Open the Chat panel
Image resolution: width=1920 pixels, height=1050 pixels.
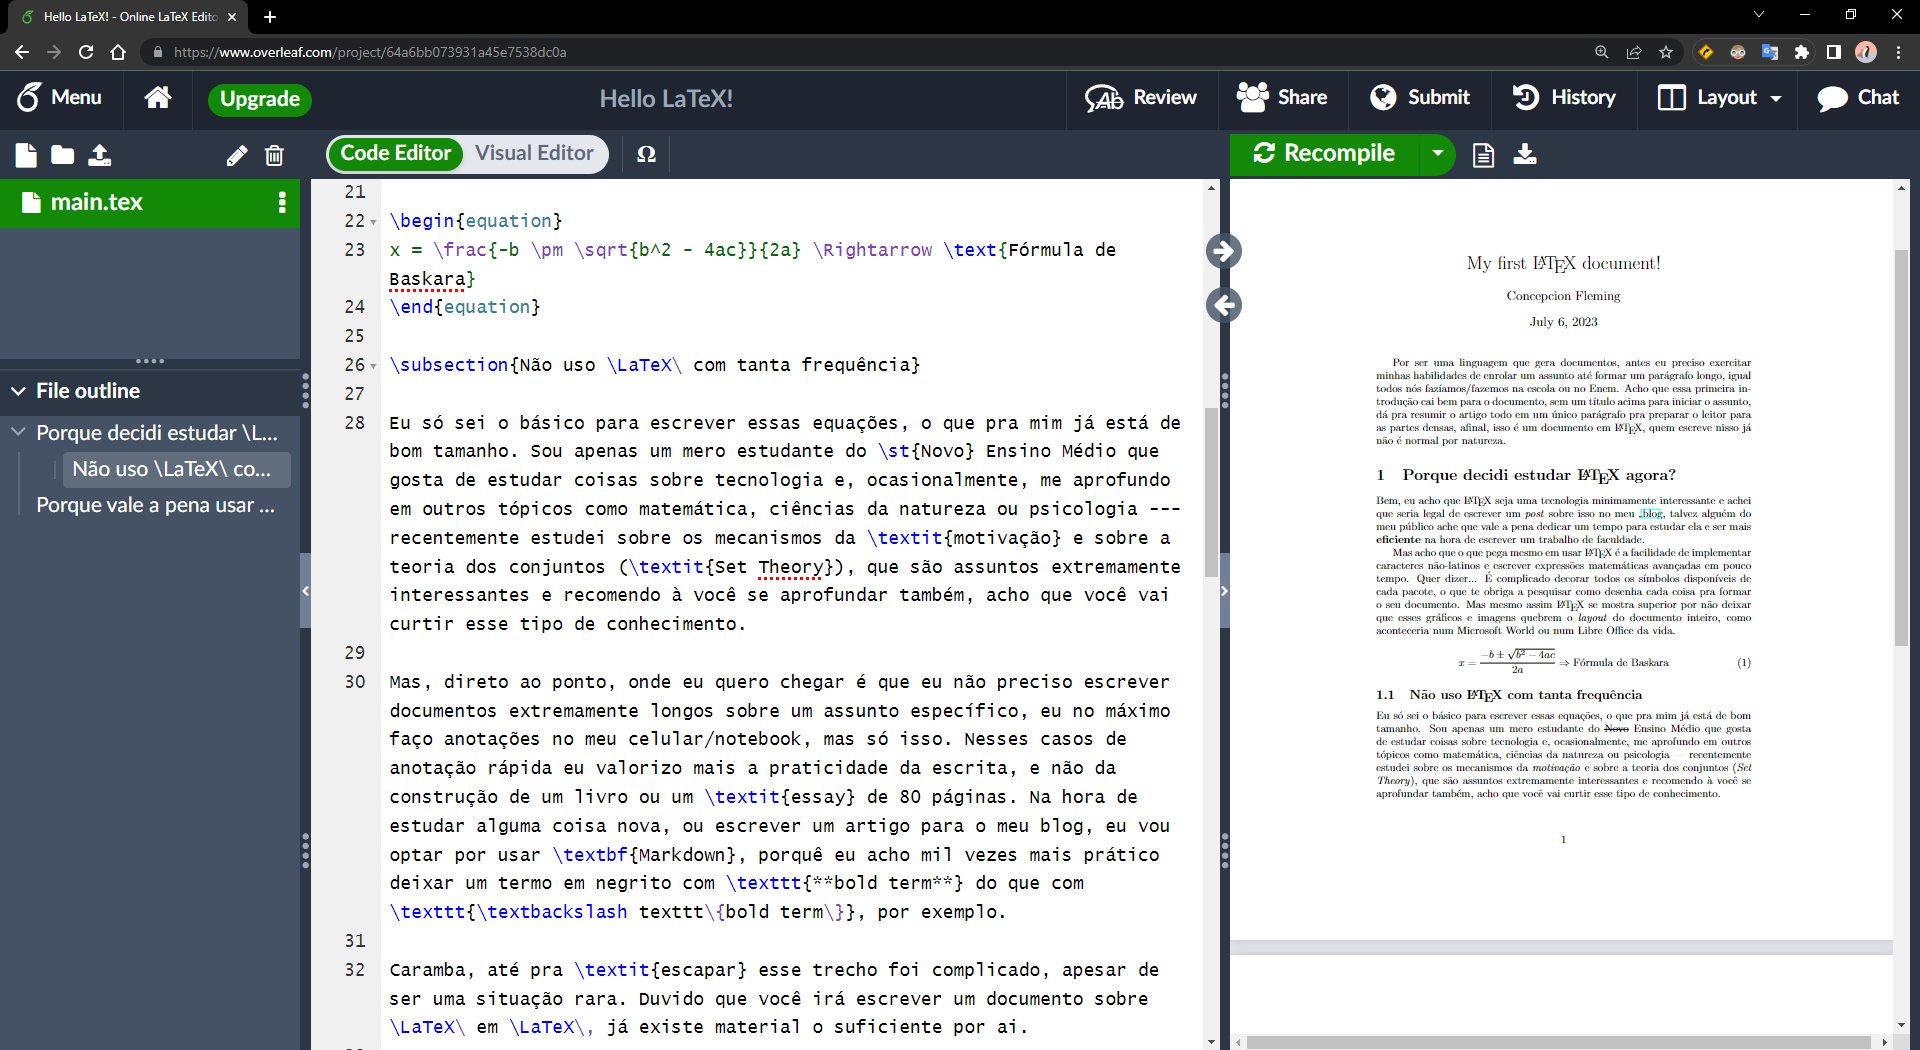[x=1858, y=98]
